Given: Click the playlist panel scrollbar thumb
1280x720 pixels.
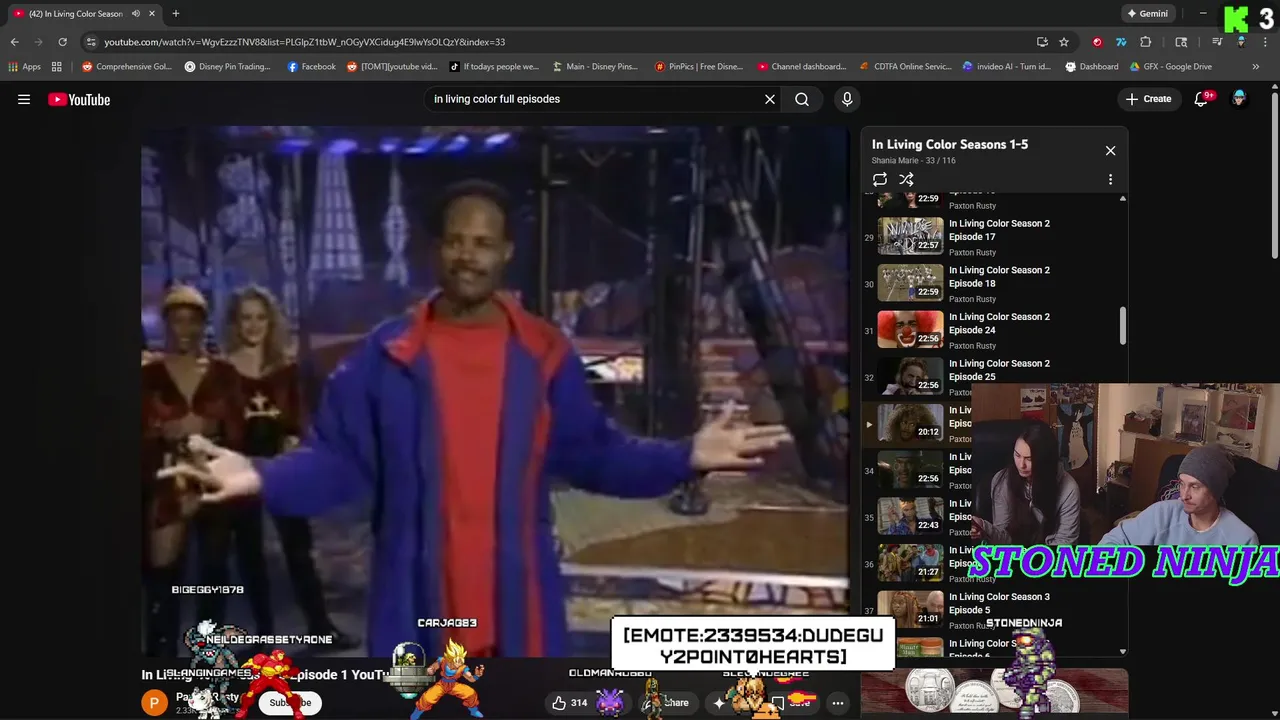Looking at the screenshot, I should pyautogui.click(x=1122, y=326).
